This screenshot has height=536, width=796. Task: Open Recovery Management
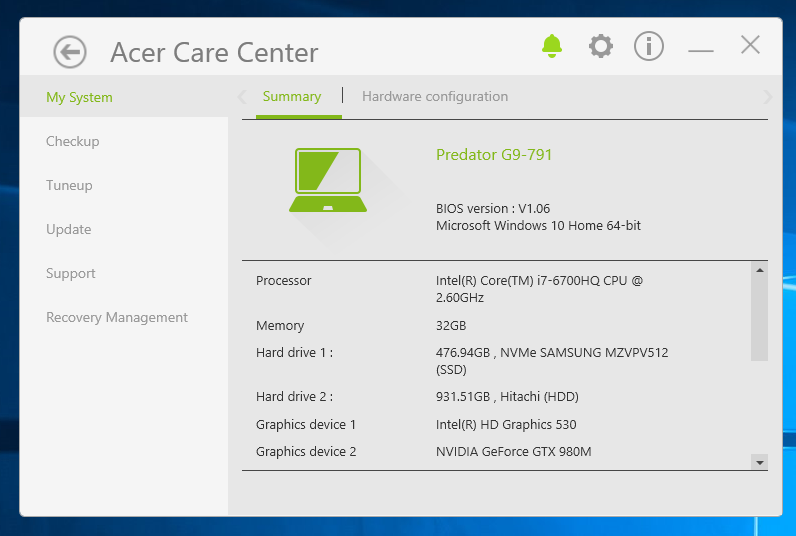[x=117, y=317]
